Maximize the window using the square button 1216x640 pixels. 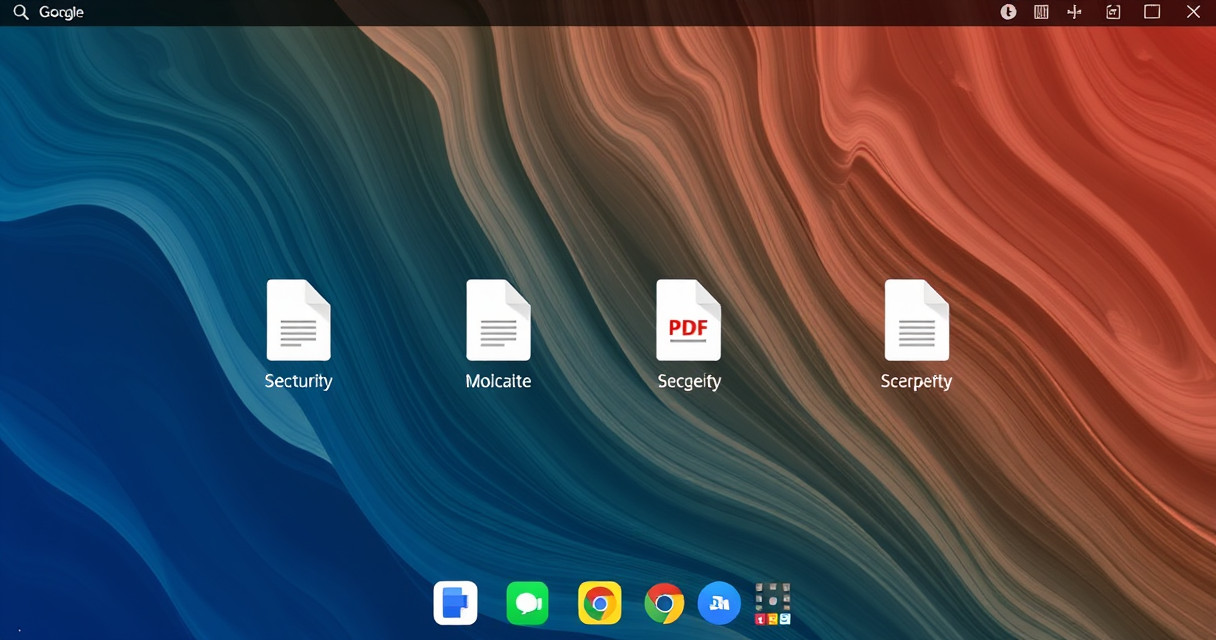(1152, 12)
